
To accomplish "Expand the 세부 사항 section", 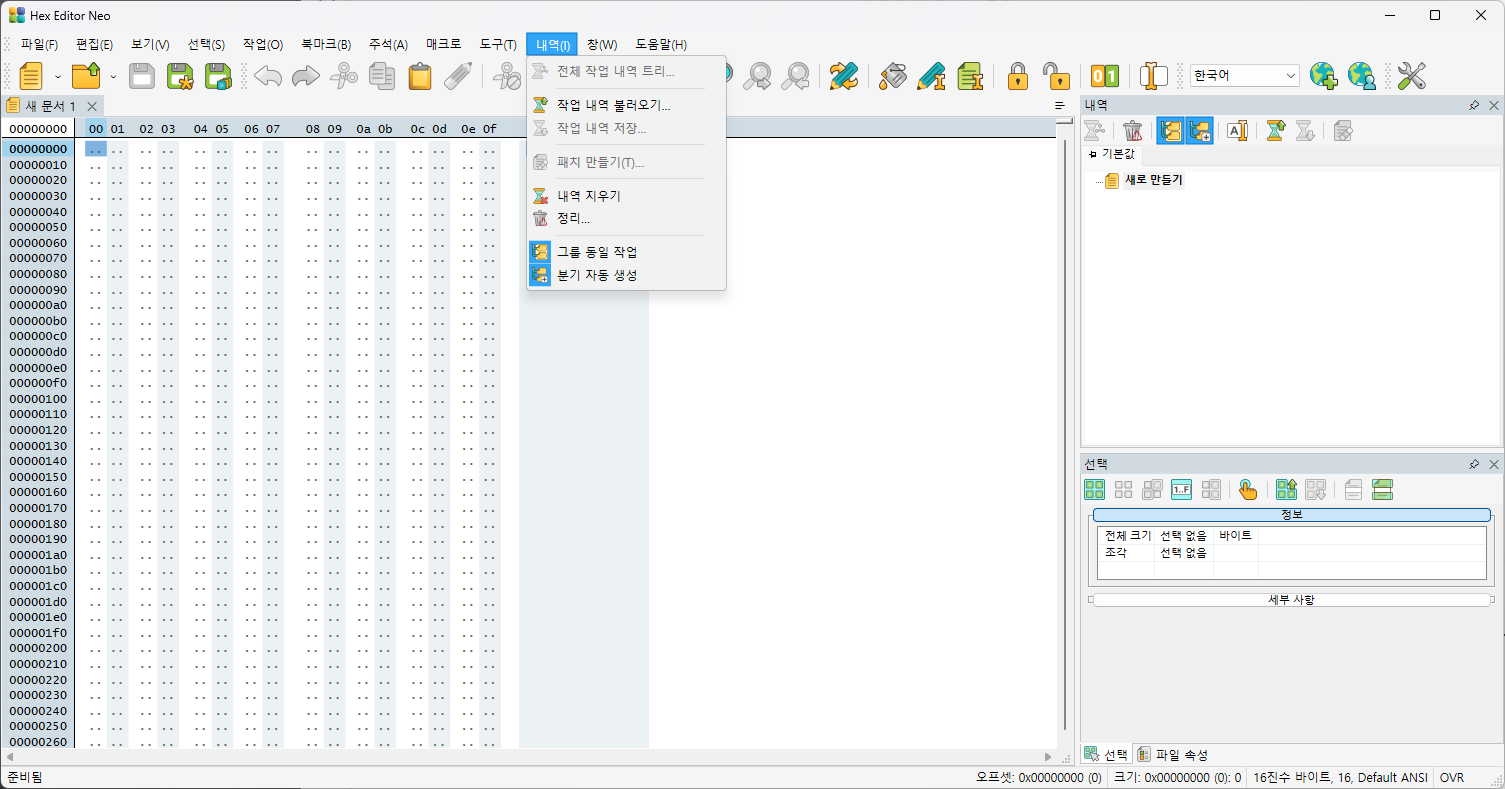I will pyautogui.click(x=1292, y=600).
